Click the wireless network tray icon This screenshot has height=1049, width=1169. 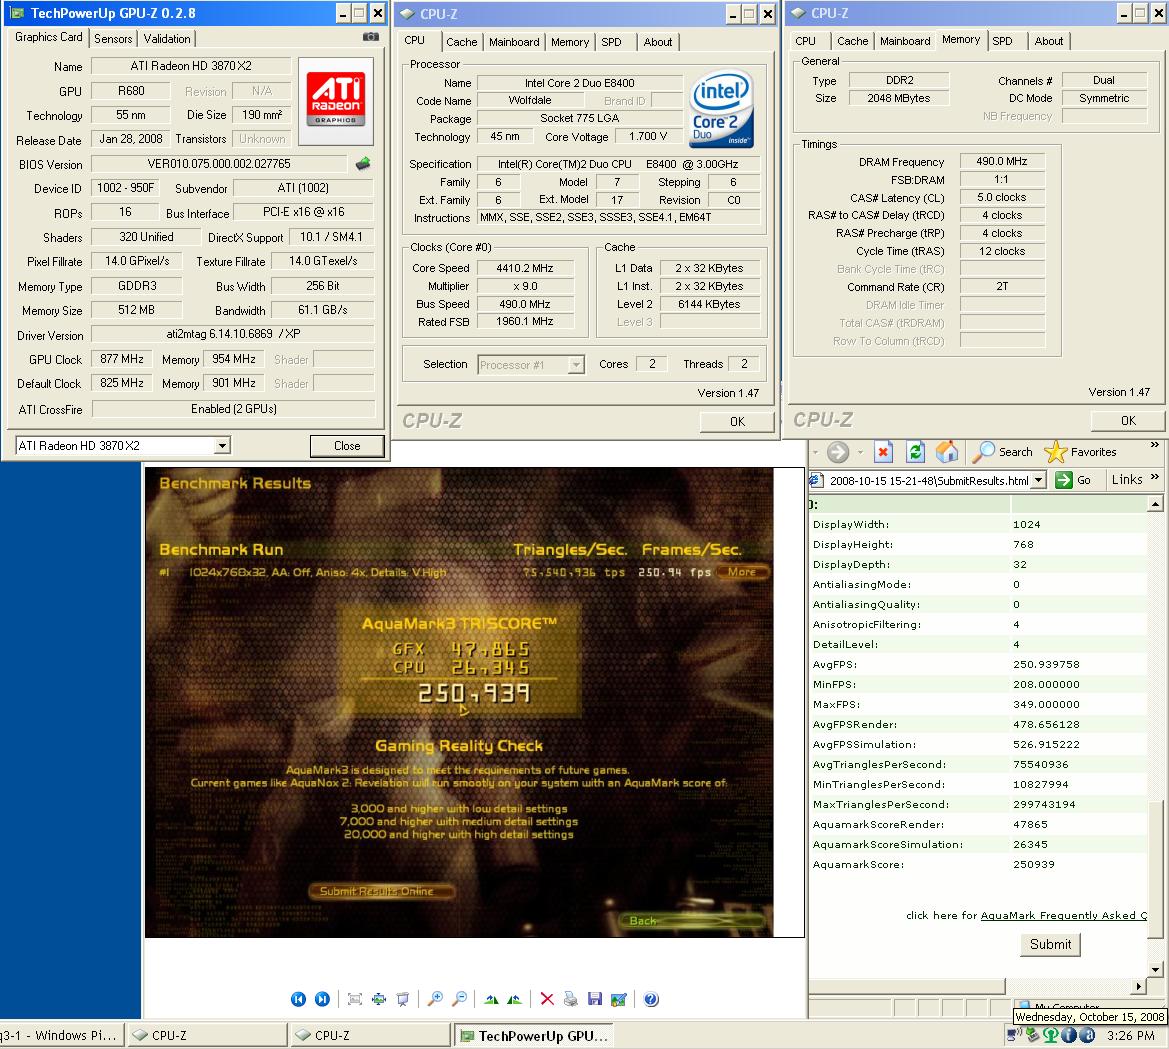click(x=1014, y=1035)
